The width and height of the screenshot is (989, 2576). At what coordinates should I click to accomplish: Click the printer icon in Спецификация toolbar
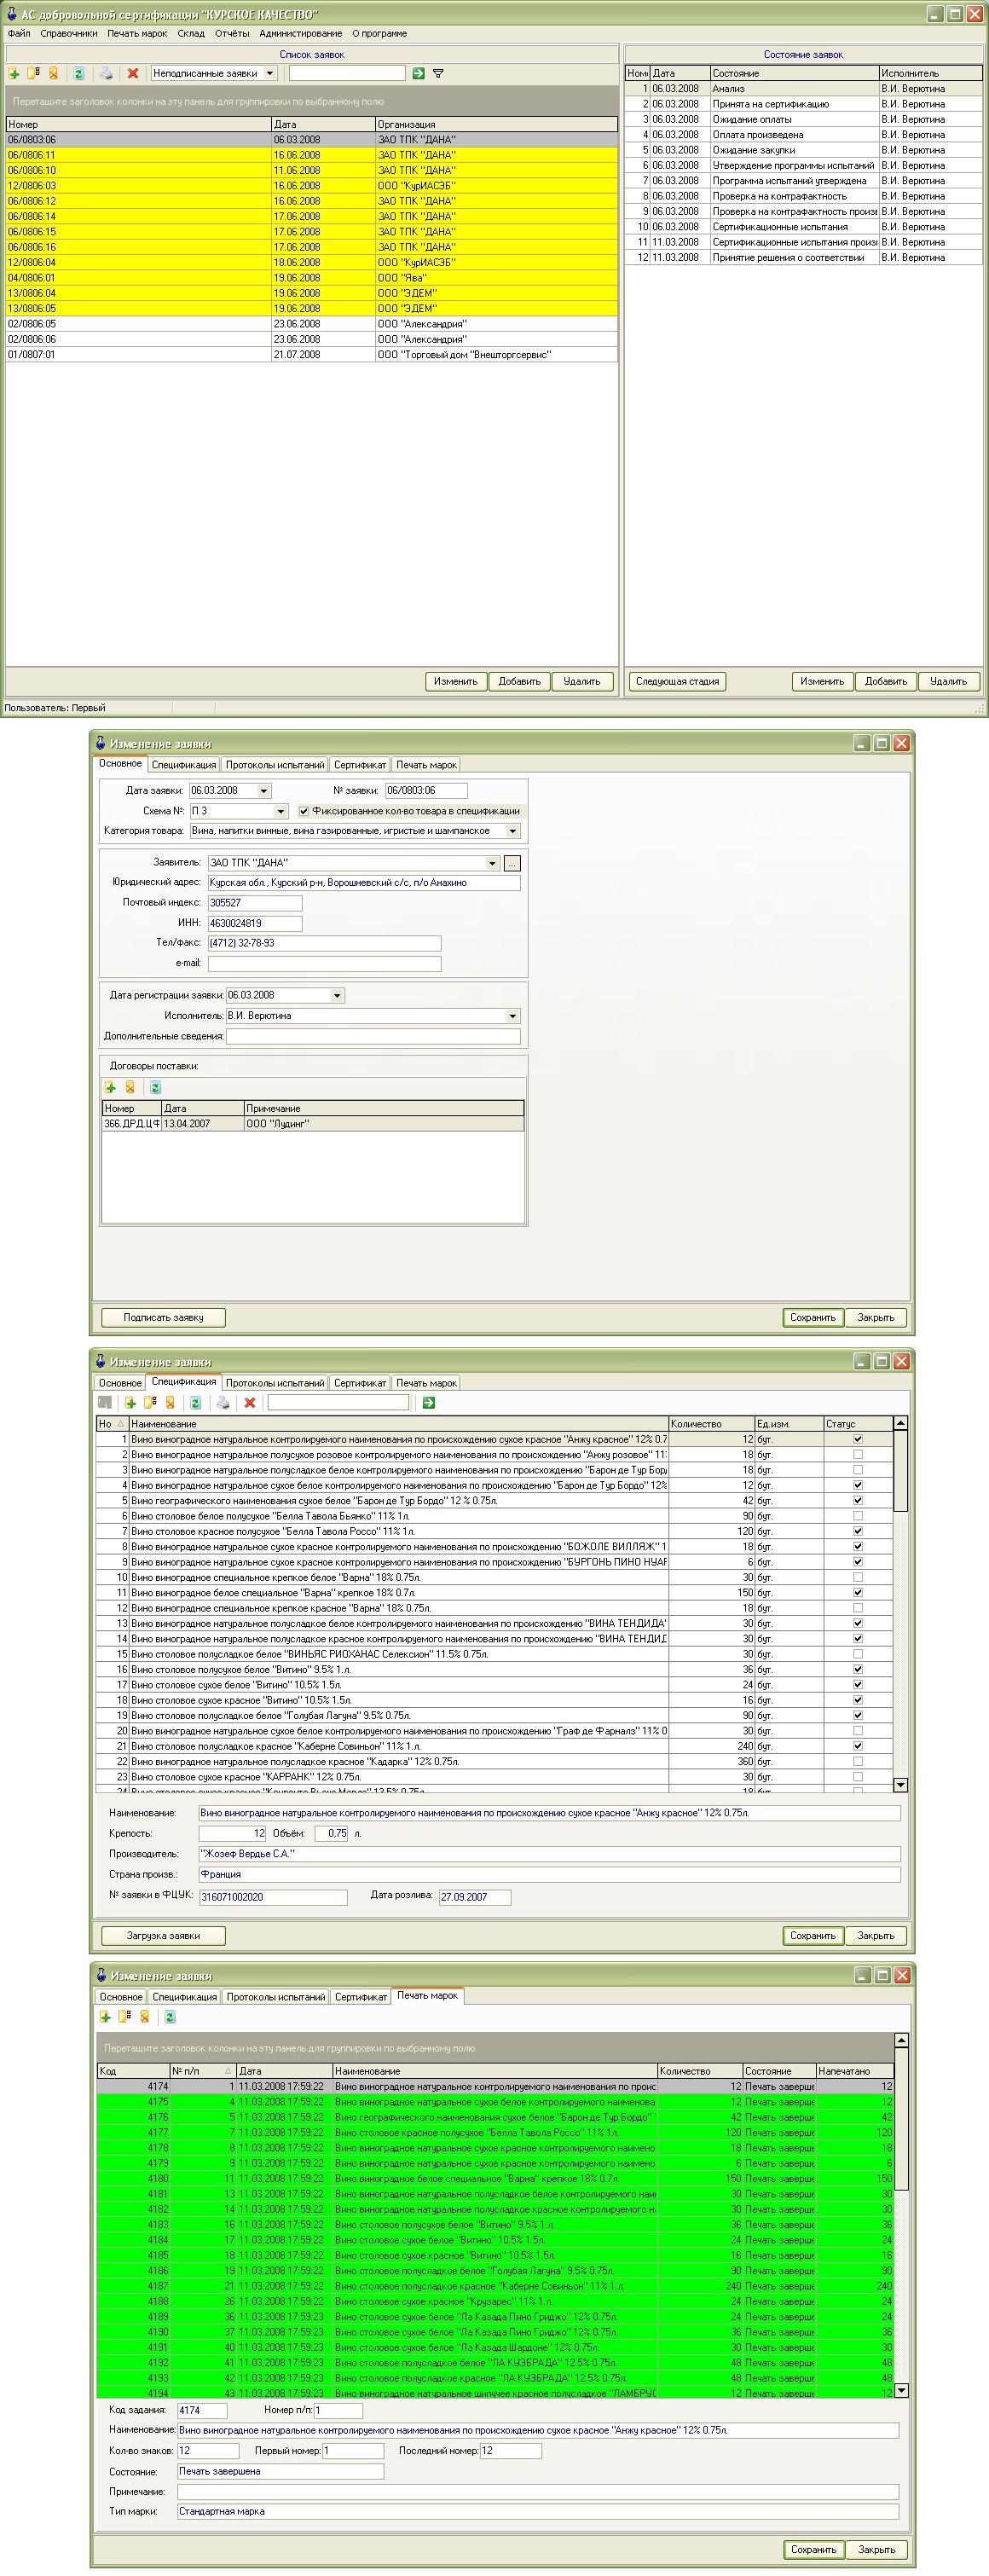pos(223,1403)
